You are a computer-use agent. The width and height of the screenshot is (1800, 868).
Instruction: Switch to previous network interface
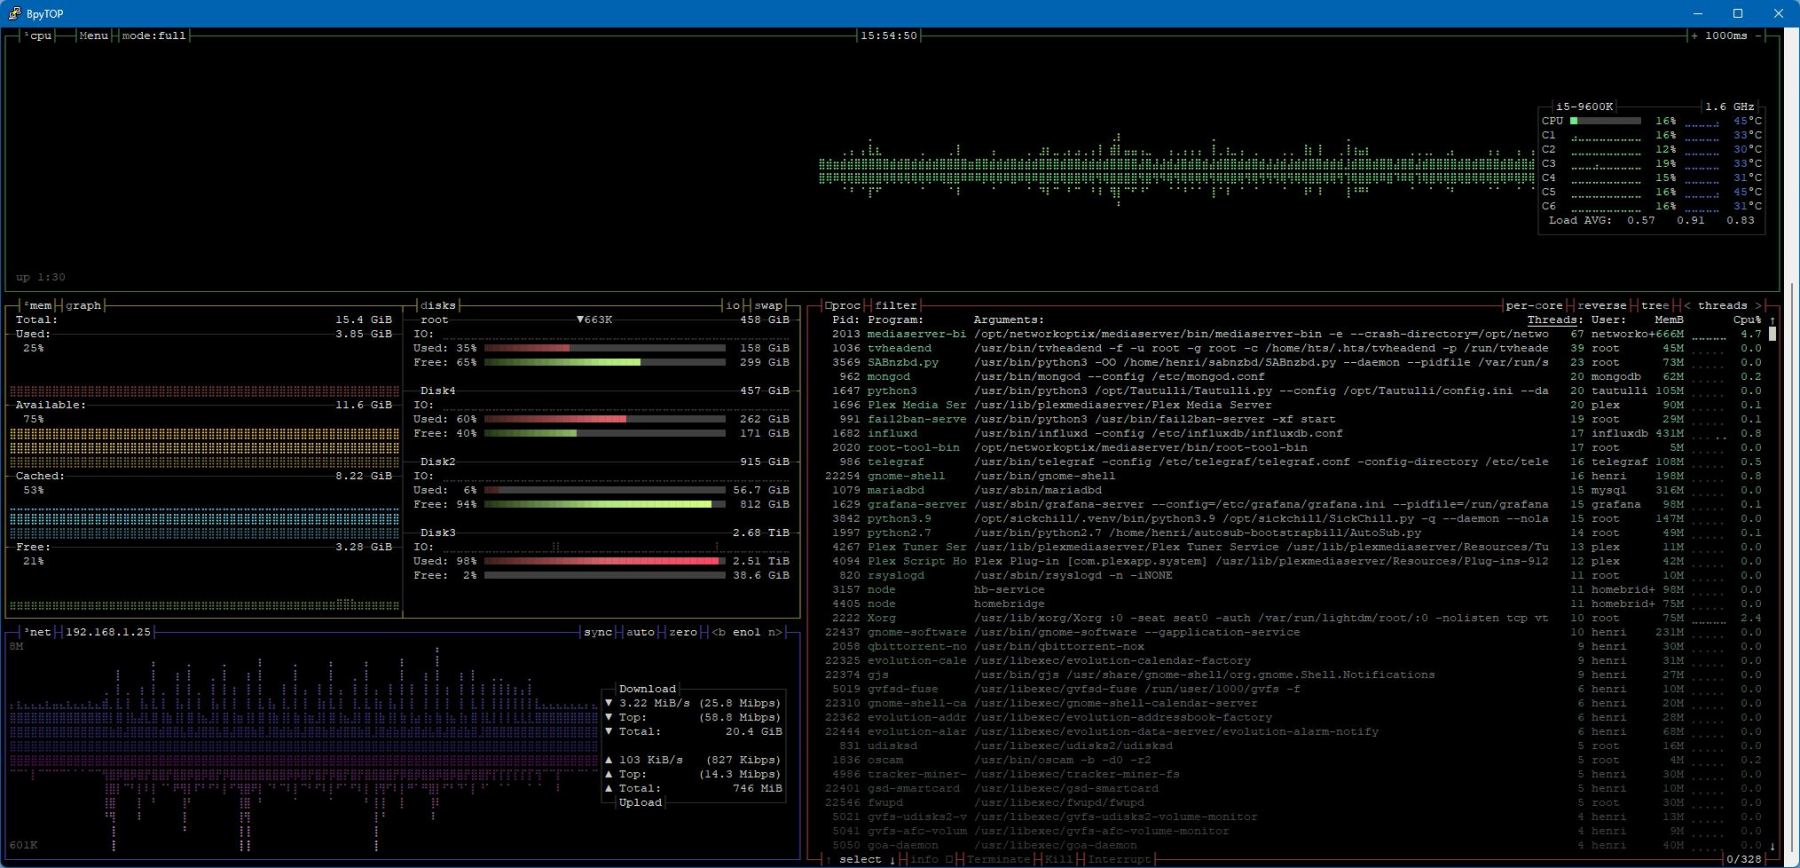tap(717, 632)
